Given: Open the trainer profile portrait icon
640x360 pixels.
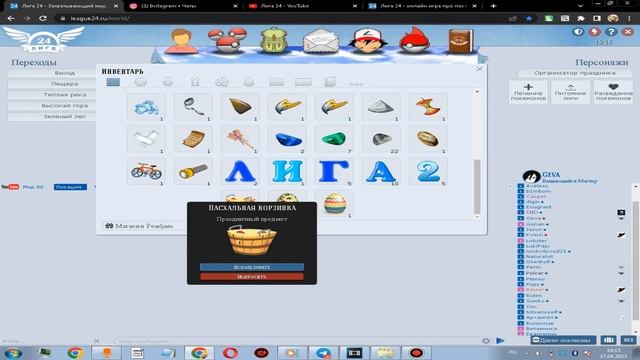Looking at the screenshot, I should tap(181, 41).
